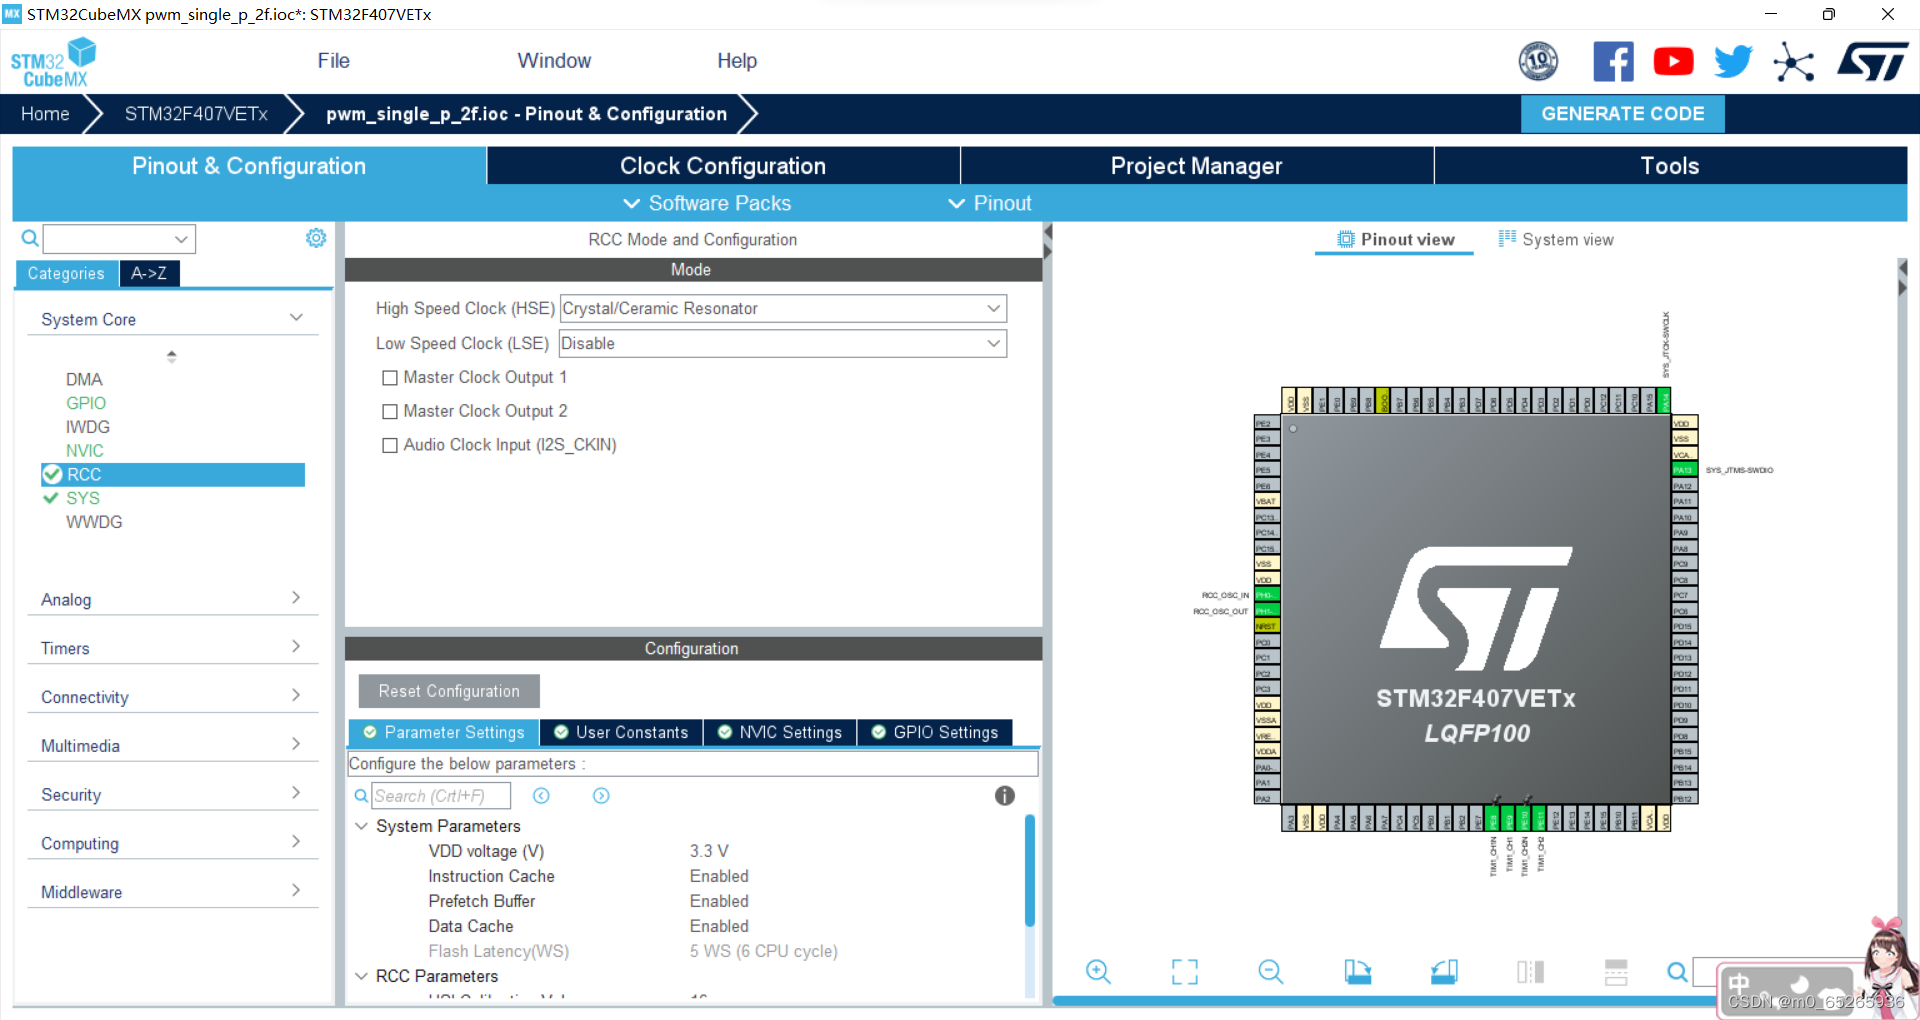Open Low Speed Clock (LSE) dropdown
Screen dimensions: 1920x1020
pos(783,344)
